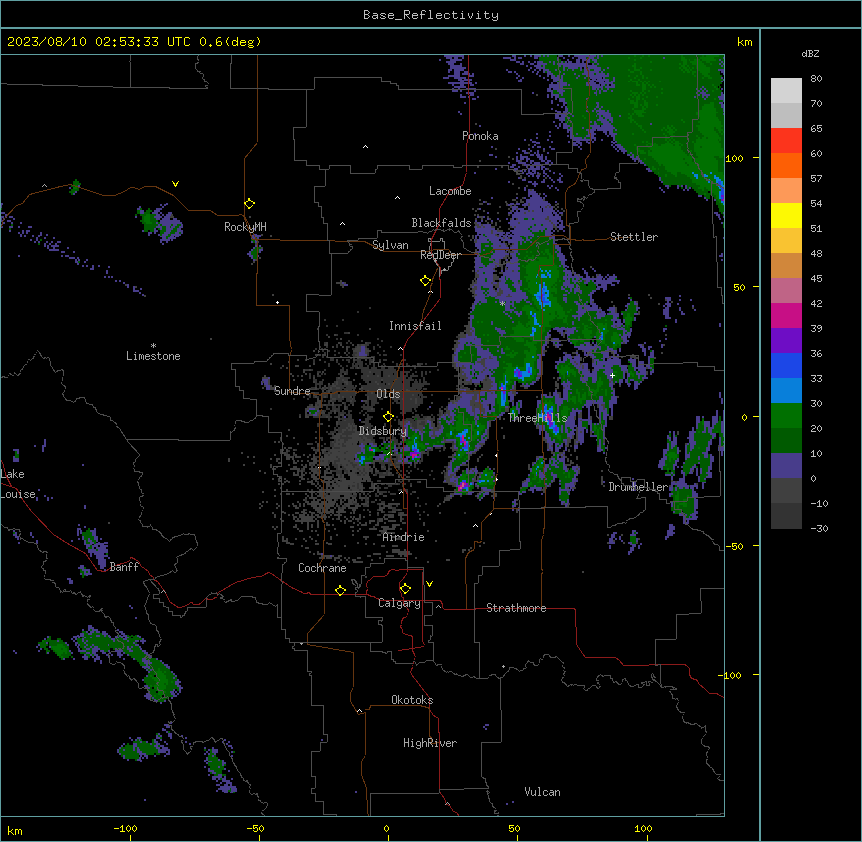862x842 pixels.
Task: Click the Lacombe city label
Action: [450, 191]
